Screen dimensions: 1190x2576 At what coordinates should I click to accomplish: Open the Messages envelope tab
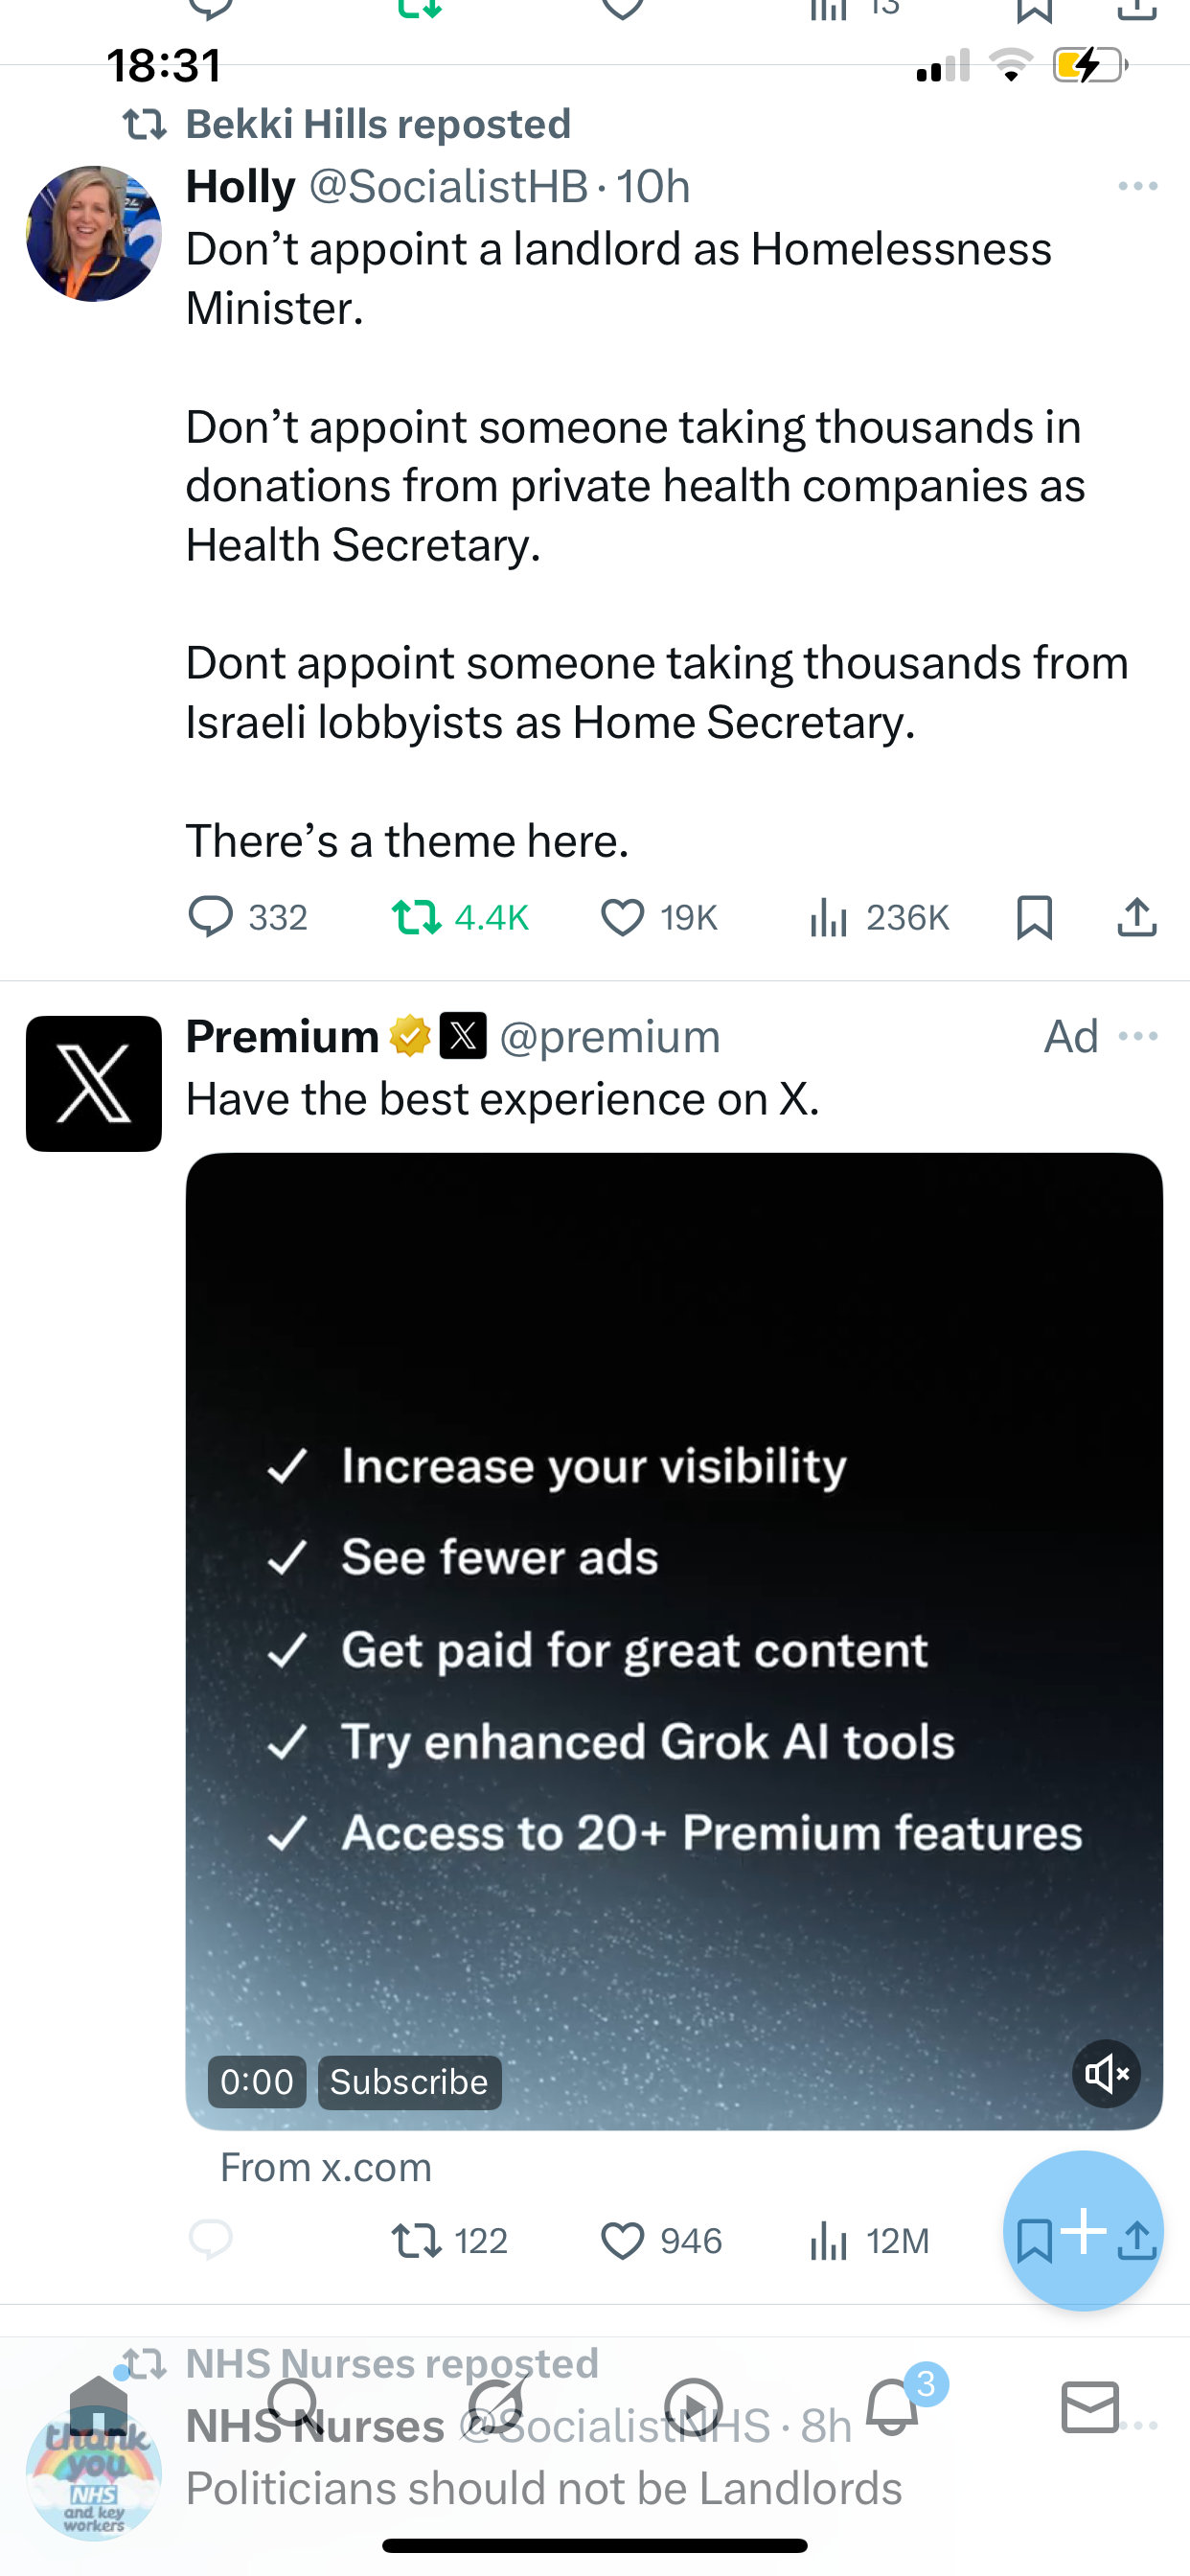pyautogui.click(x=1090, y=2406)
